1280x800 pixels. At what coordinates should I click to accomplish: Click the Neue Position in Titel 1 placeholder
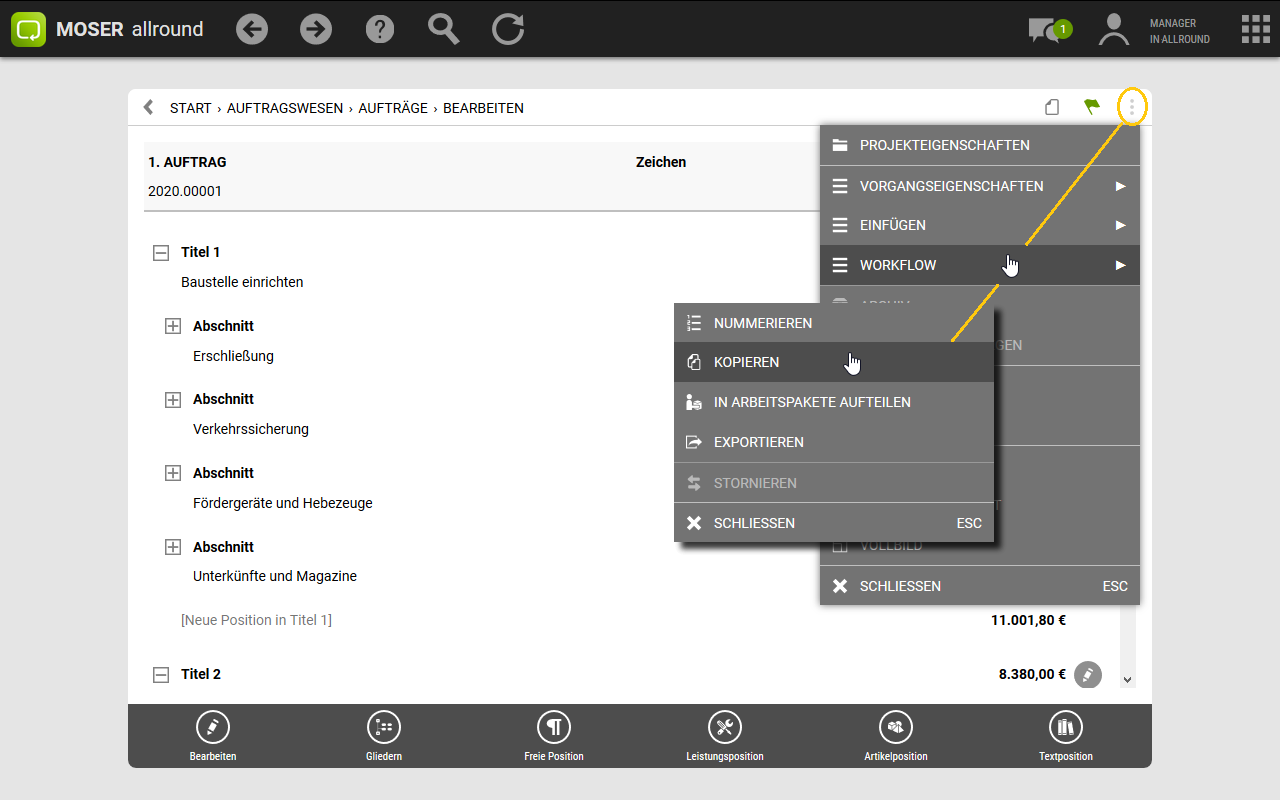pos(256,620)
